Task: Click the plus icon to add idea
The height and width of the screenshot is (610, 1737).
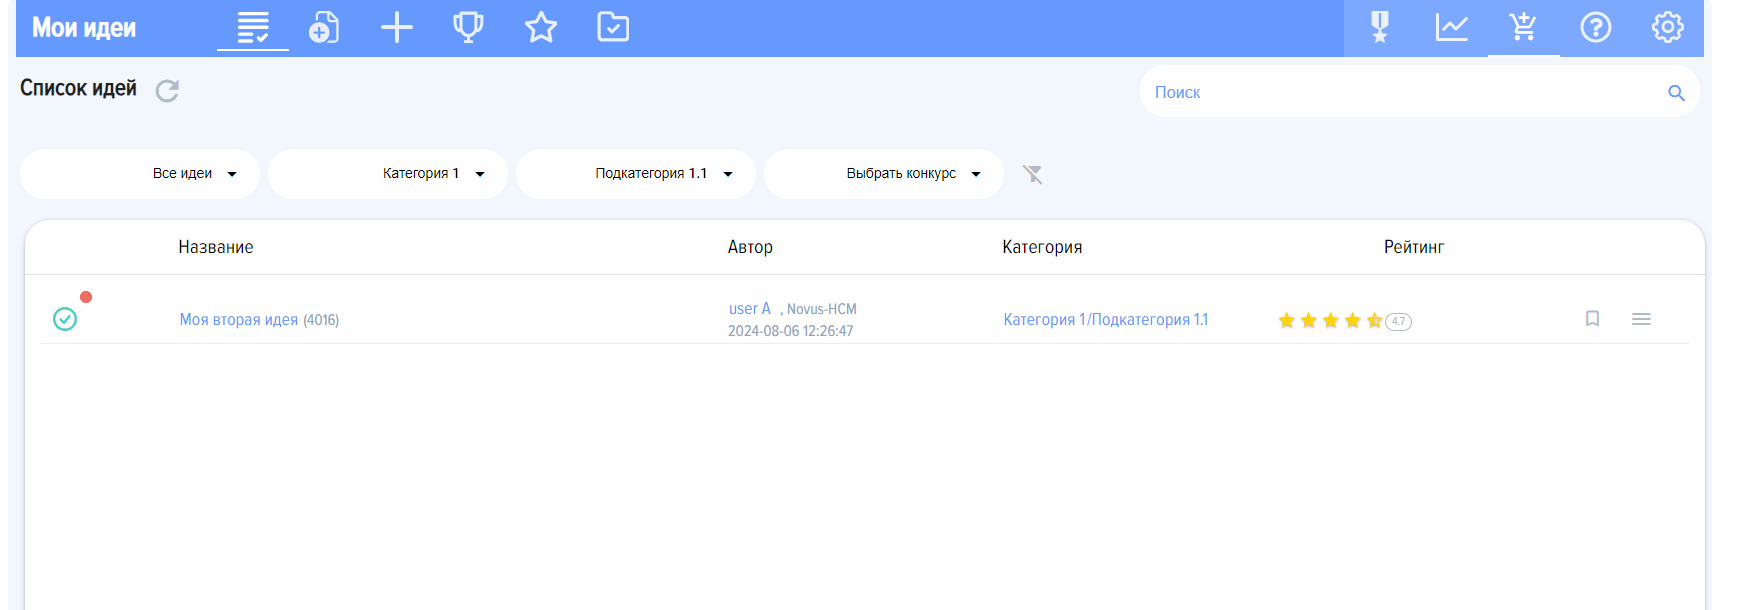Action: (x=397, y=27)
